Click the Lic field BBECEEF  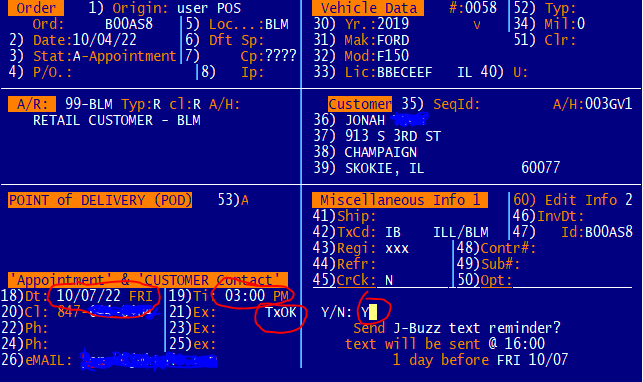[404, 72]
